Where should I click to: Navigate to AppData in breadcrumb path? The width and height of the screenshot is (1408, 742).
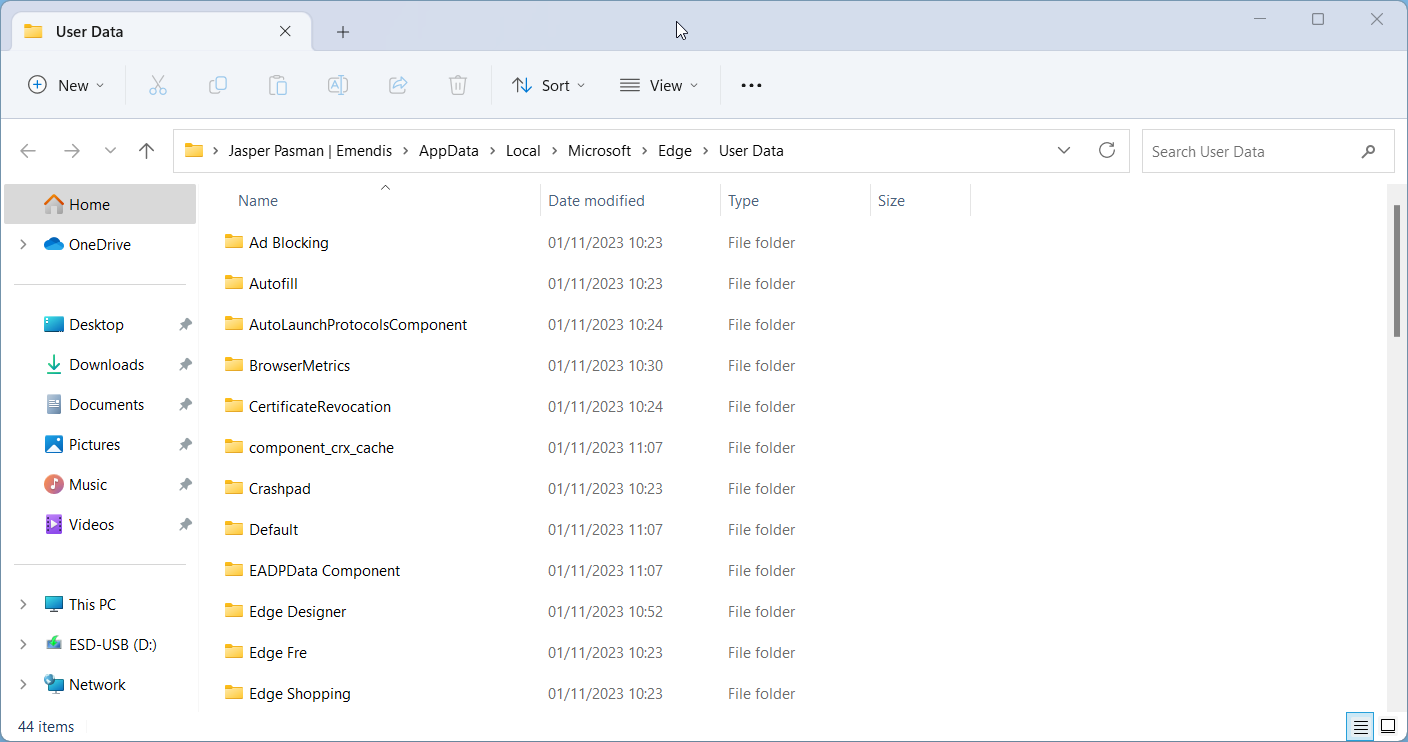click(x=448, y=151)
